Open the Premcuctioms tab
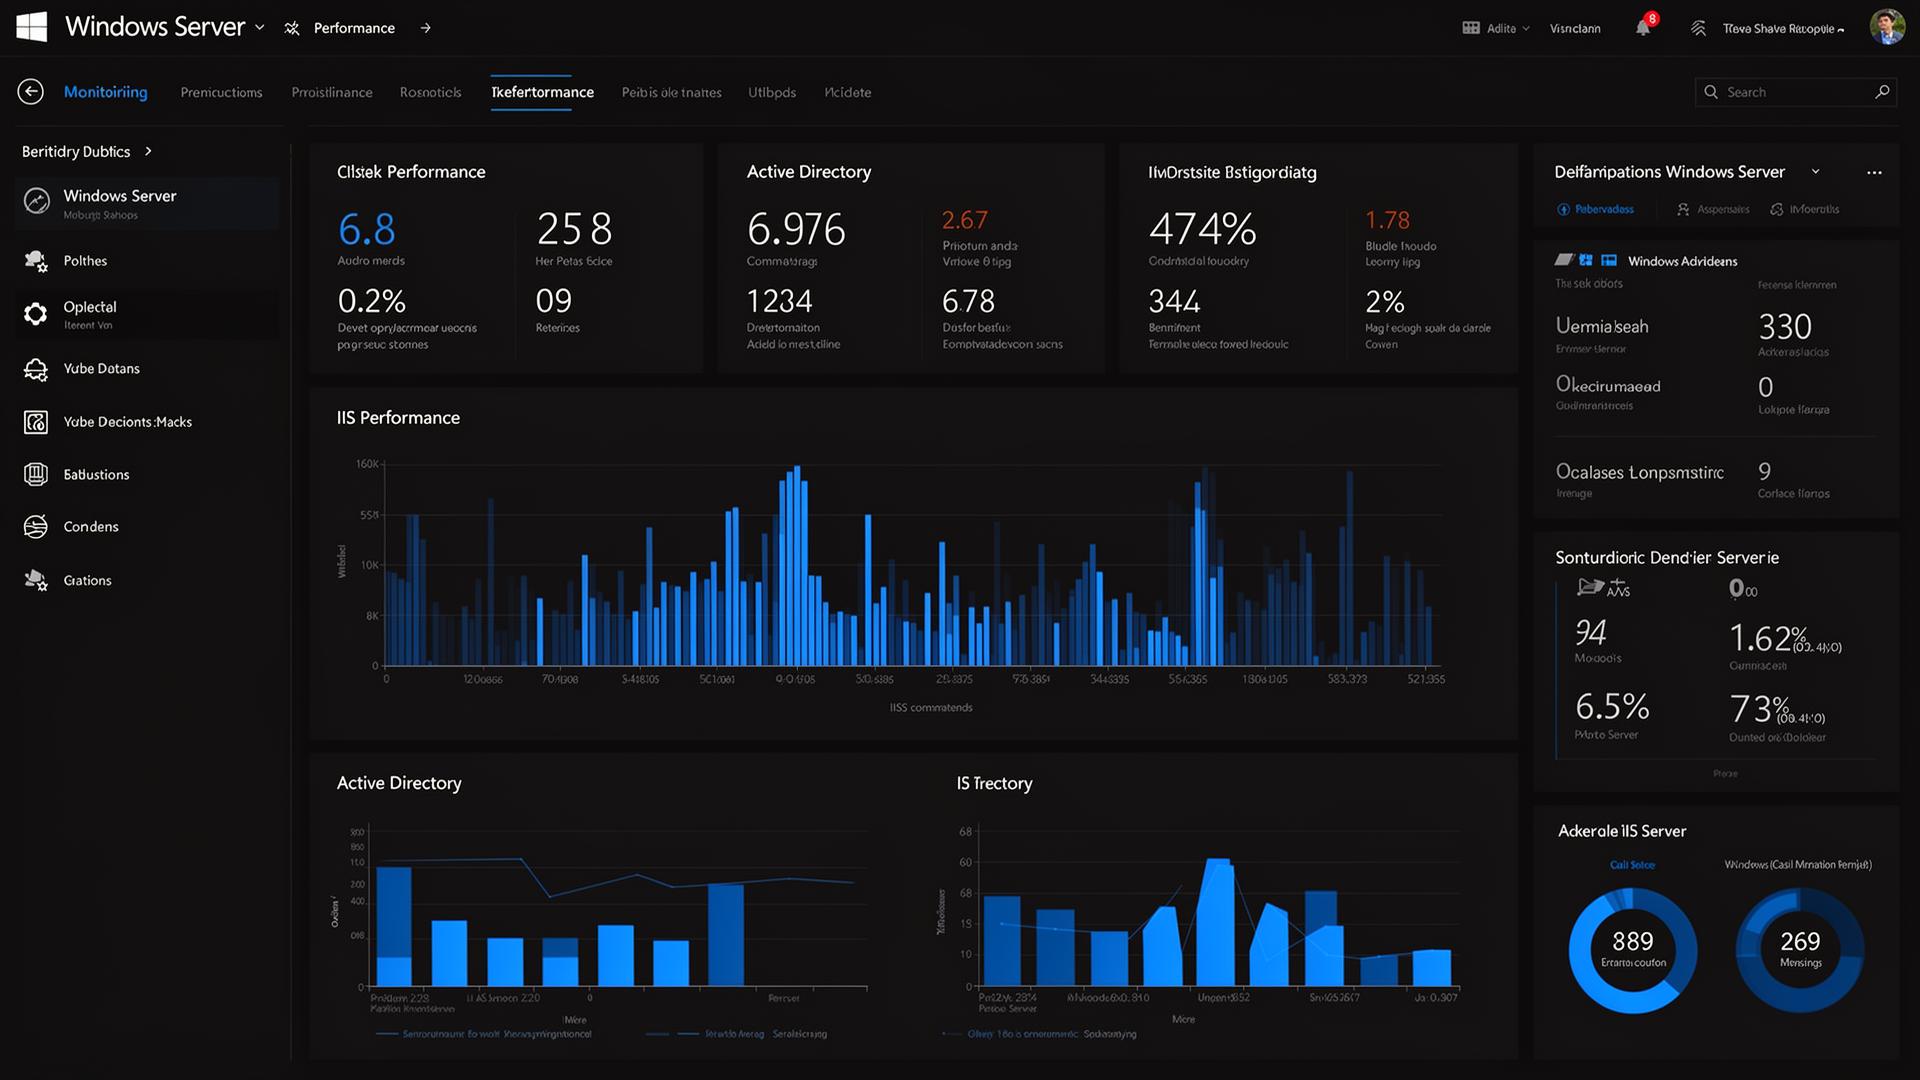The width and height of the screenshot is (1920, 1080). point(221,92)
